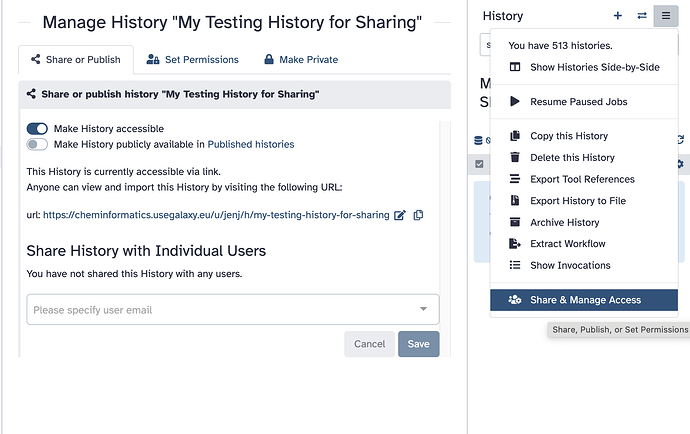Select Copy this History

coord(584,136)
